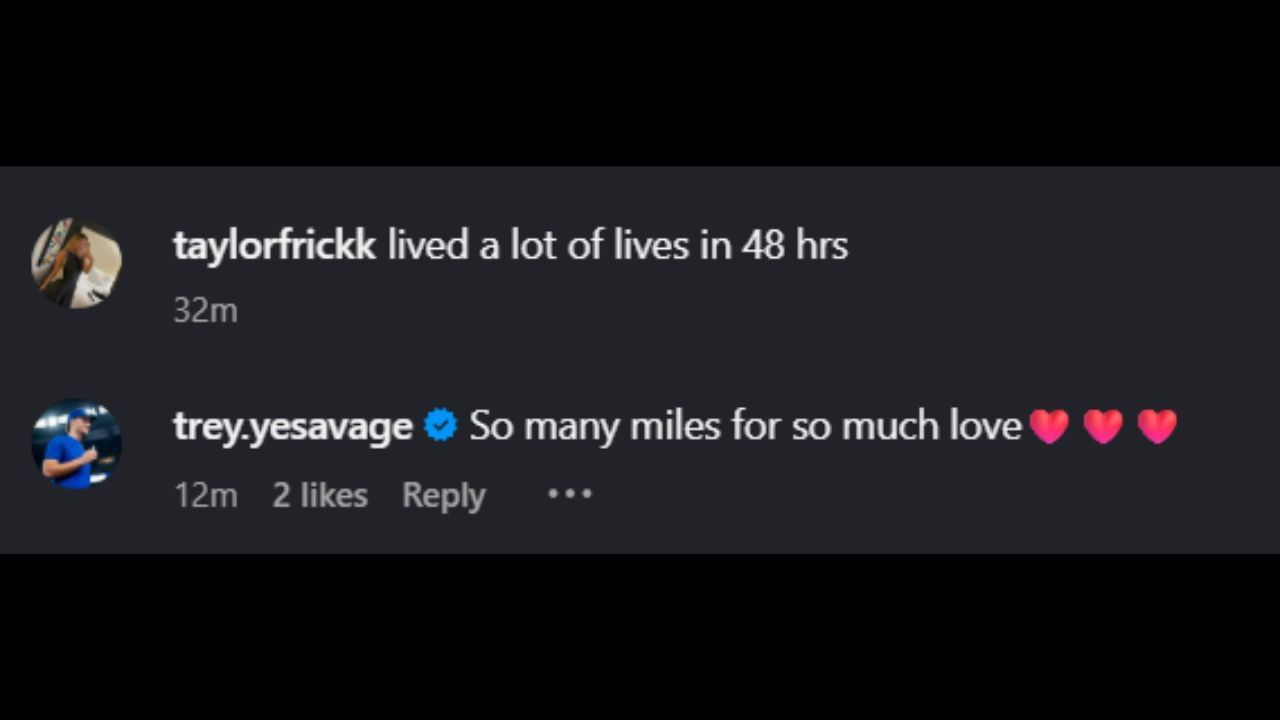Viewport: 1280px width, 720px height.
Task: Click the word "lot" in the first comment
Action: click(533, 245)
